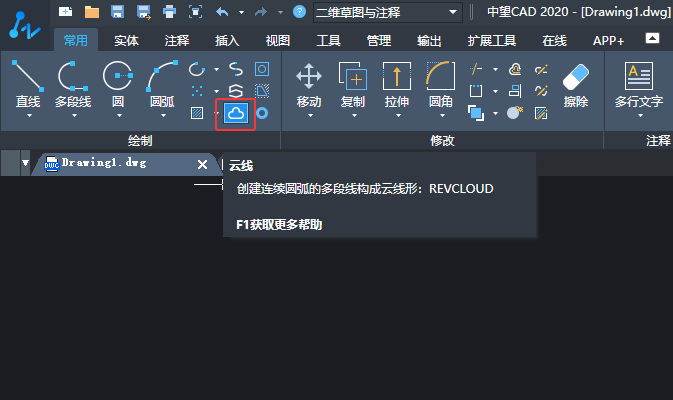This screenshot has height=400, width=673.
Task: Click the 云线 revision cloud tool
Action: click(x=236, y=114)
